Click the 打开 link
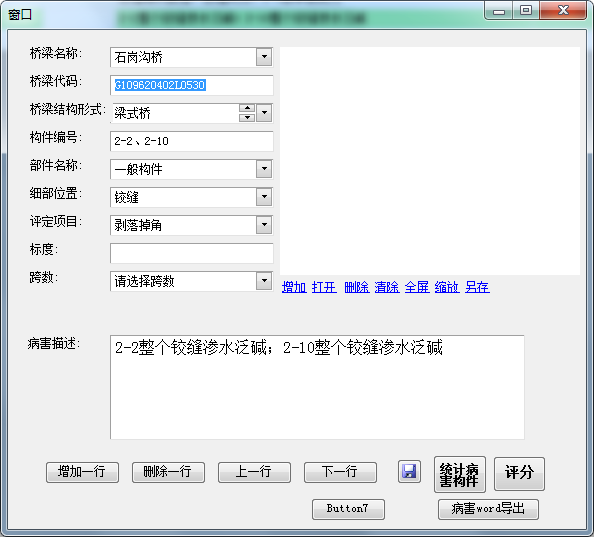Viewport: 594px width, 537px height. [x=324, y=287]
